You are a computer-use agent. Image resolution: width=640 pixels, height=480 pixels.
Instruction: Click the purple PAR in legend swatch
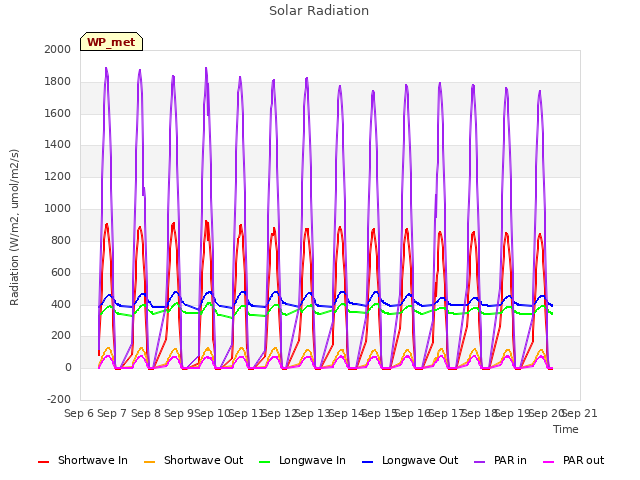[x=480, y=462]
